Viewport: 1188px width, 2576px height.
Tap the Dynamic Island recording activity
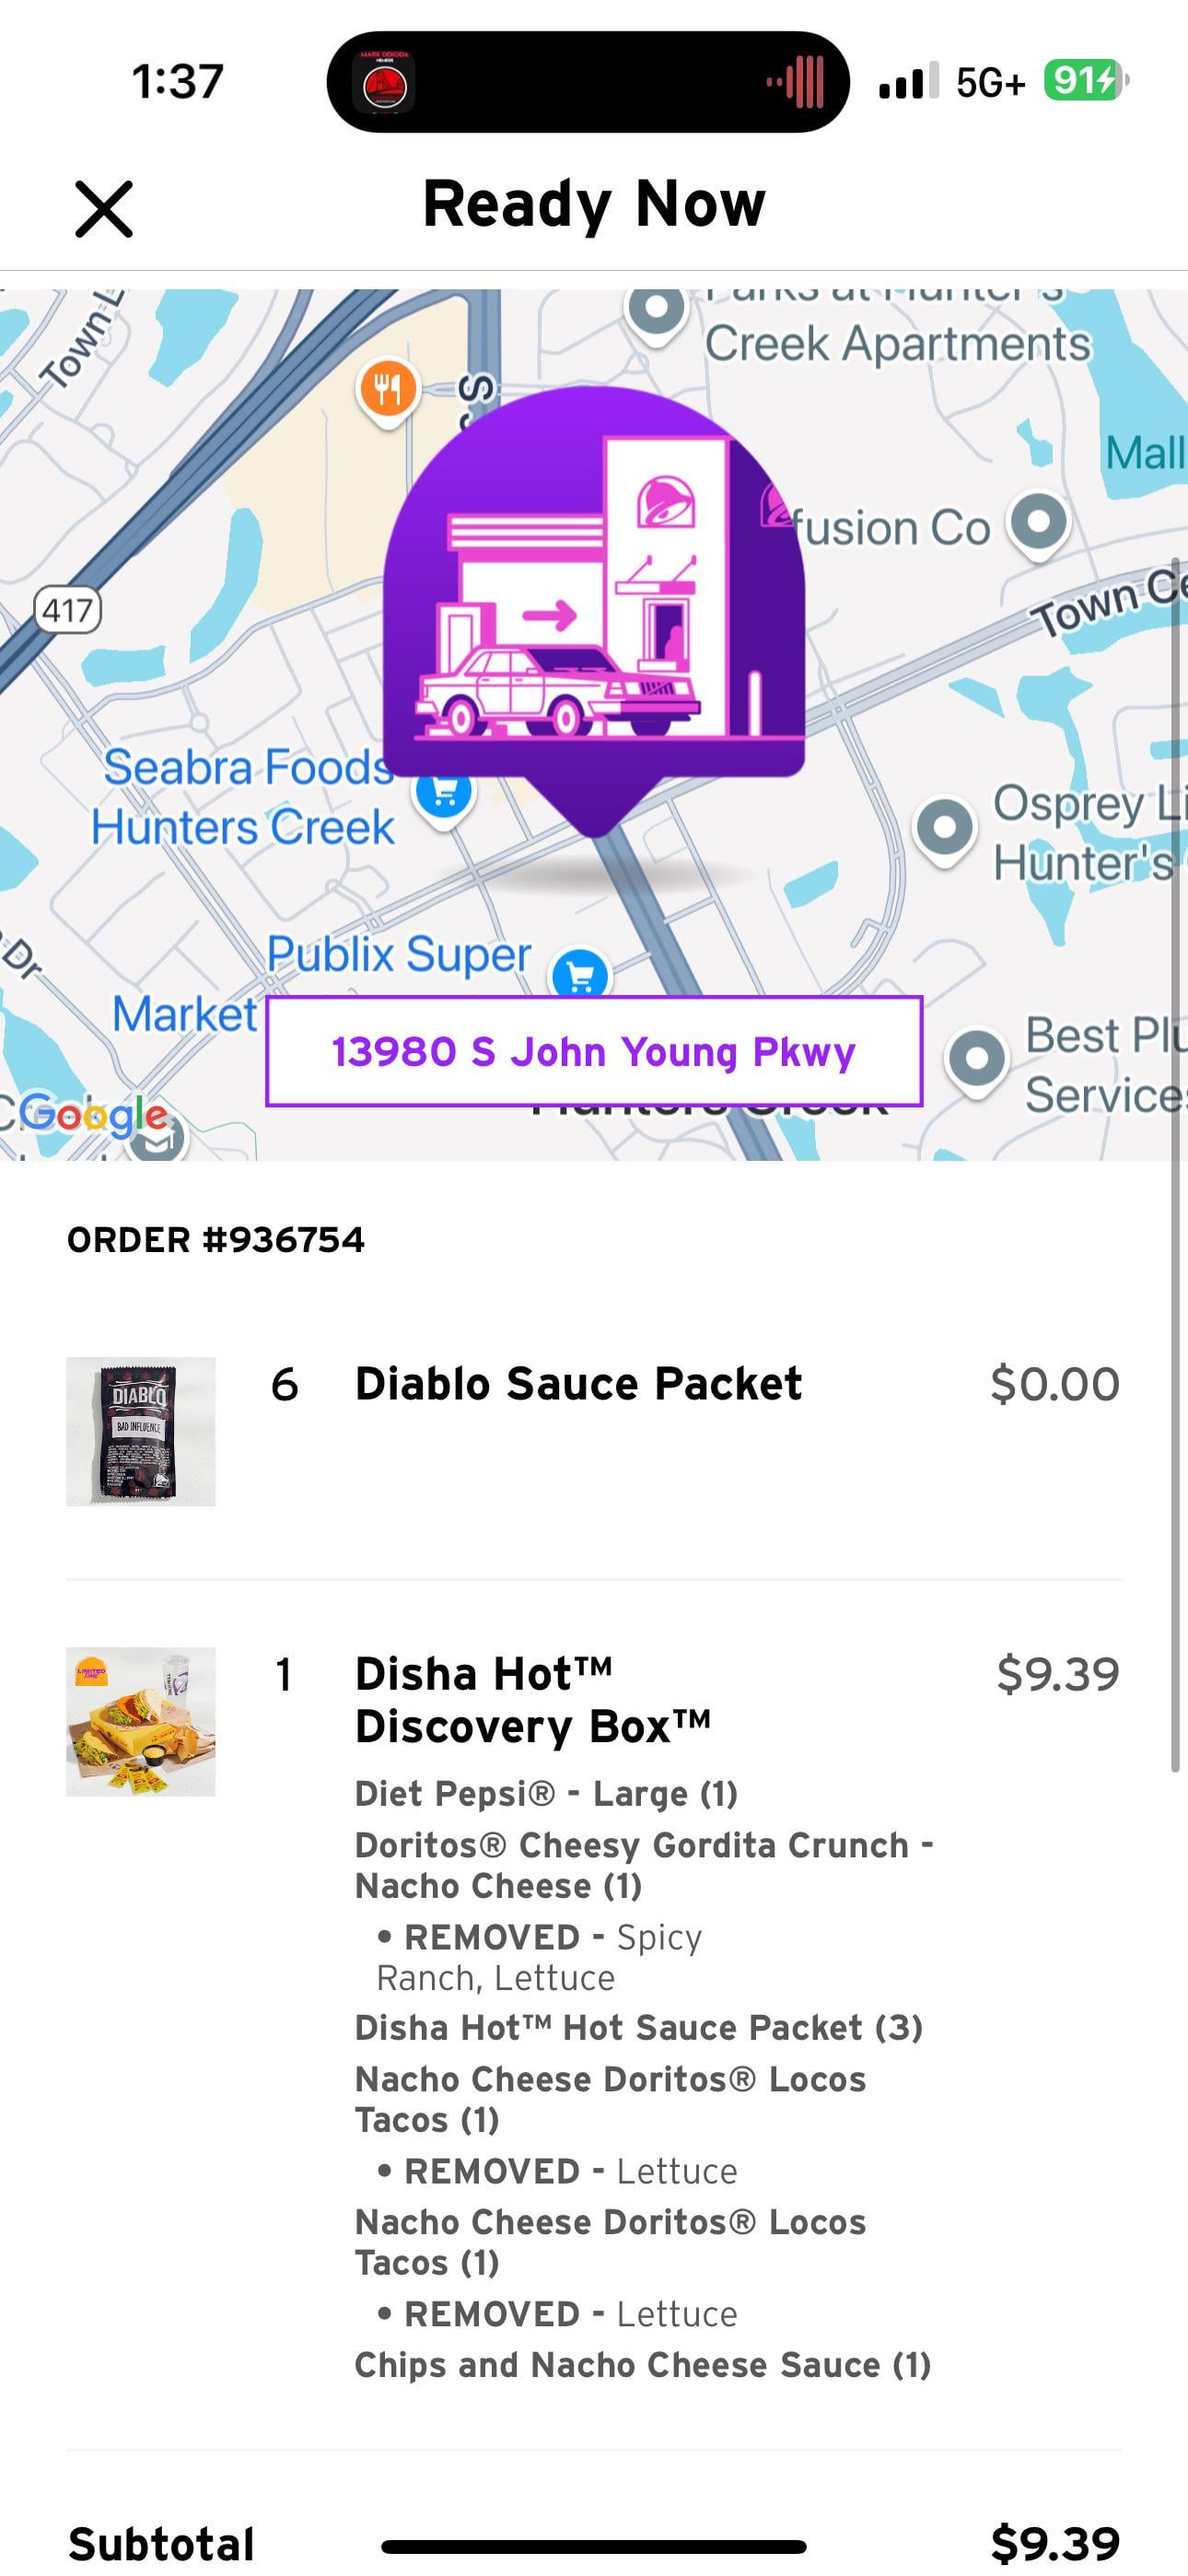pyautogui.click(x=588, y=82)
